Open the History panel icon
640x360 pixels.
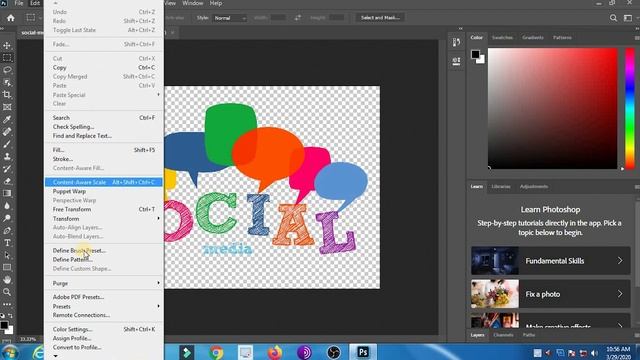point(456,42)
